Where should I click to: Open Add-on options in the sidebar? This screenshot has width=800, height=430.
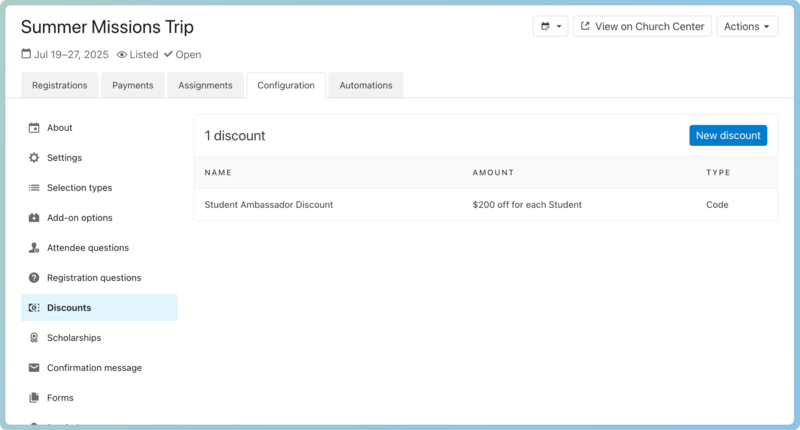pos(99,218)
